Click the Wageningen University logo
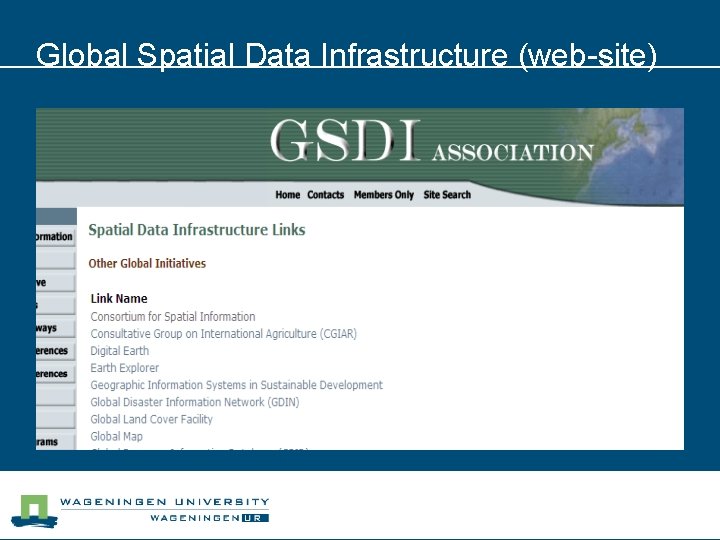The width and height of the screenshot is (720, 540). (140, 510)
